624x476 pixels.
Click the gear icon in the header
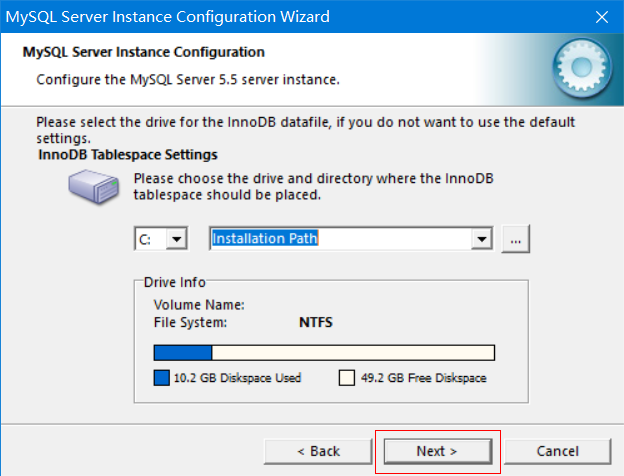tap(582, 68)
